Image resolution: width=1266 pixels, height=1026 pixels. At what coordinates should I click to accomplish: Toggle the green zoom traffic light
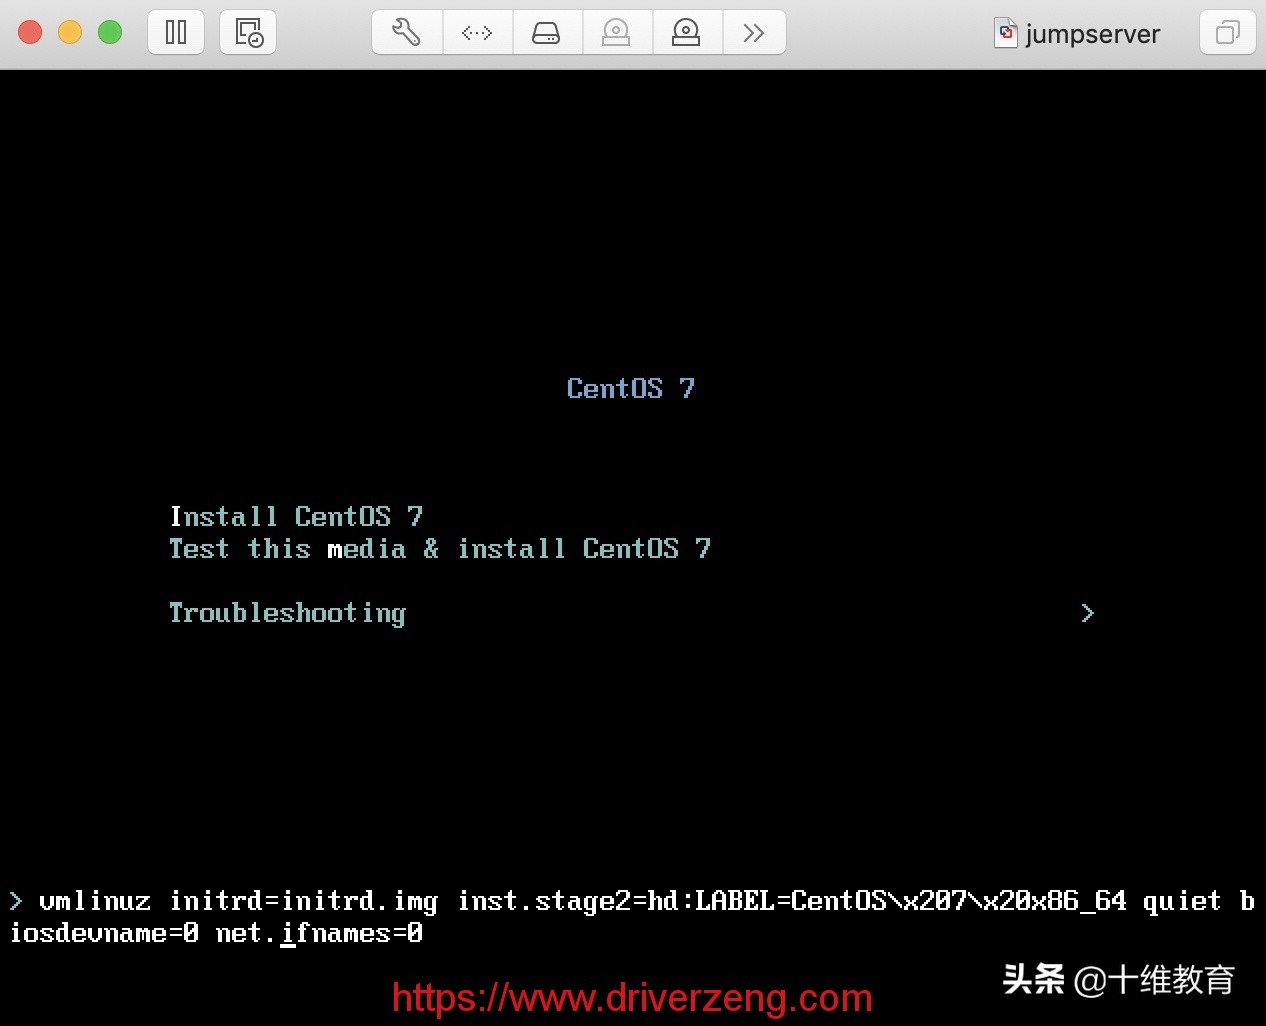pyautogui.click(x=110, y=31)
